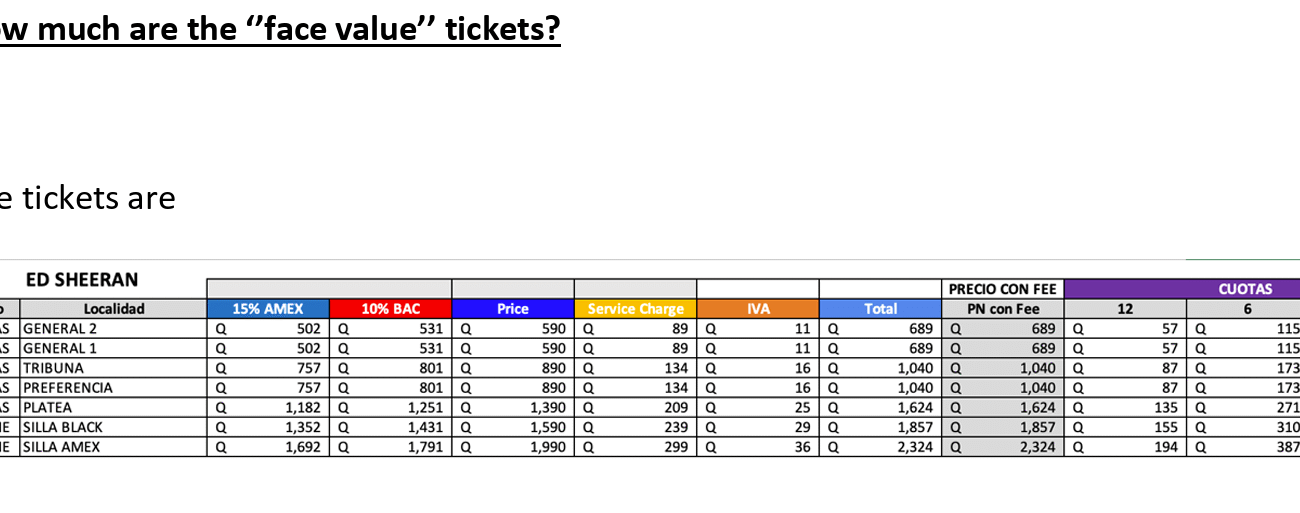
Task: Click the red 10% BAC column header
Action: point(391,309)
